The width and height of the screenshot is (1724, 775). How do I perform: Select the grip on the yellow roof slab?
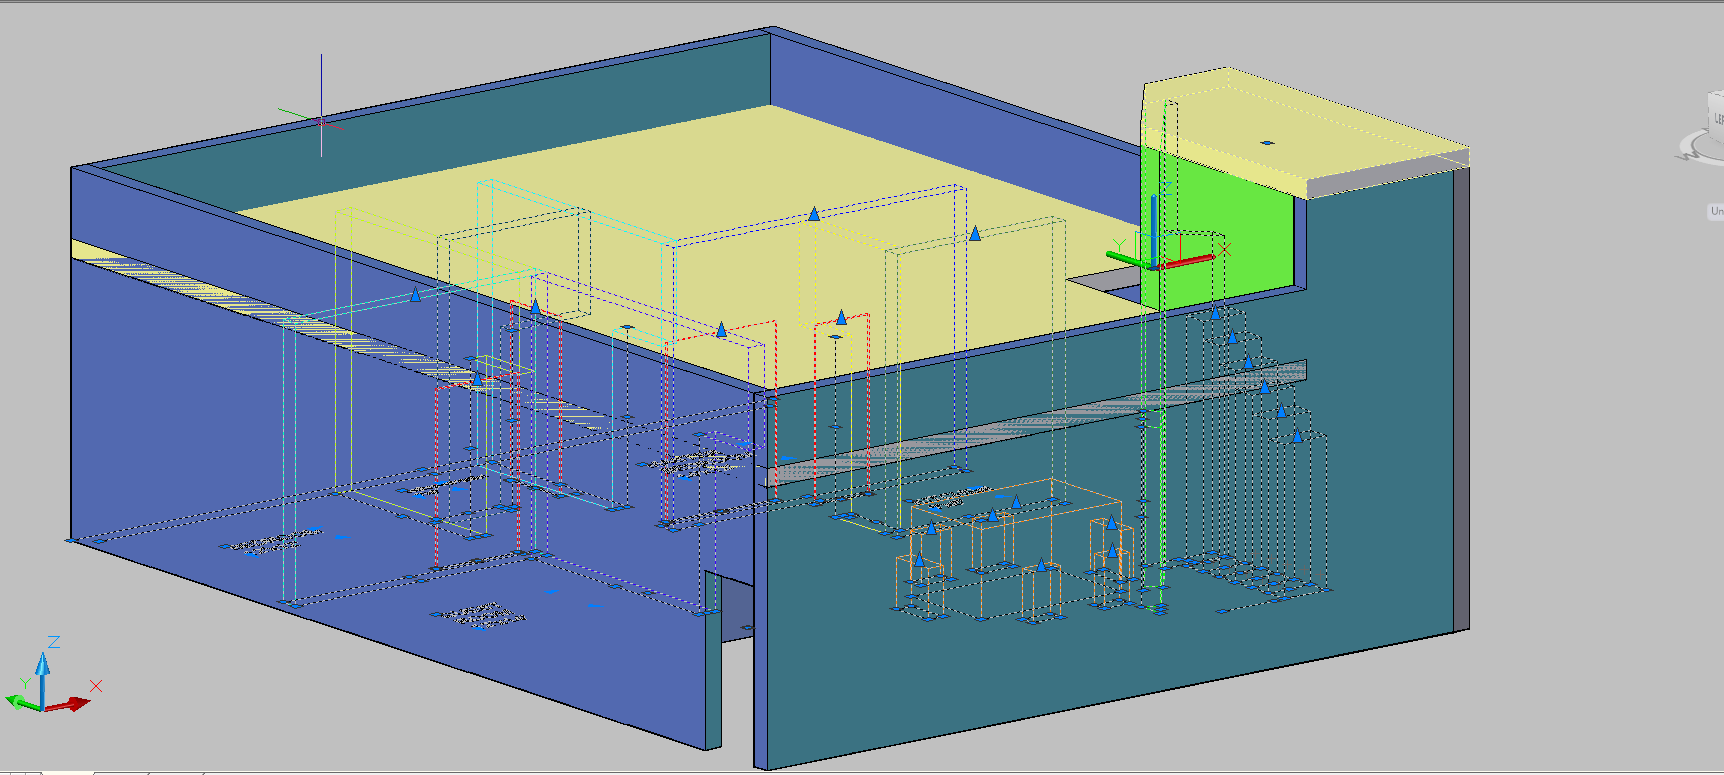pyautogui.click(x=1267, y=143)
